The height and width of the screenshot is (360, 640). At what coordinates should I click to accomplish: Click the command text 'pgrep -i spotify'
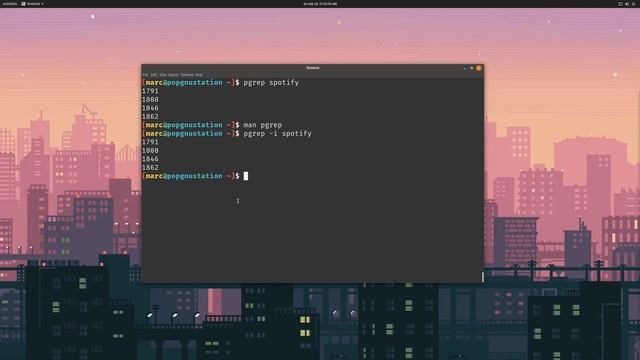(x=278, y=133)
